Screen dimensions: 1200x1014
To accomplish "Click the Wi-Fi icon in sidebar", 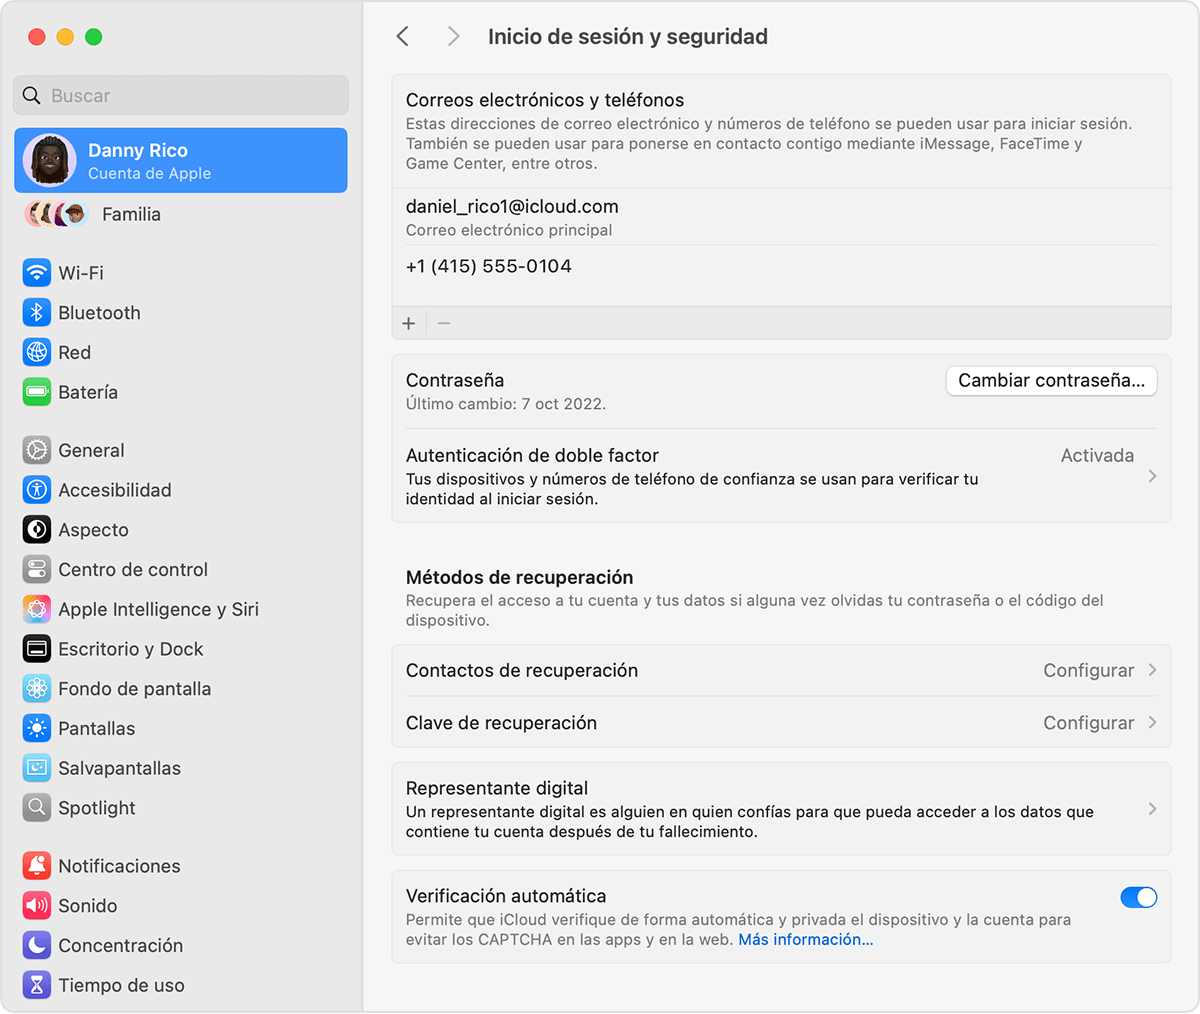I will [x=37, y=273].
